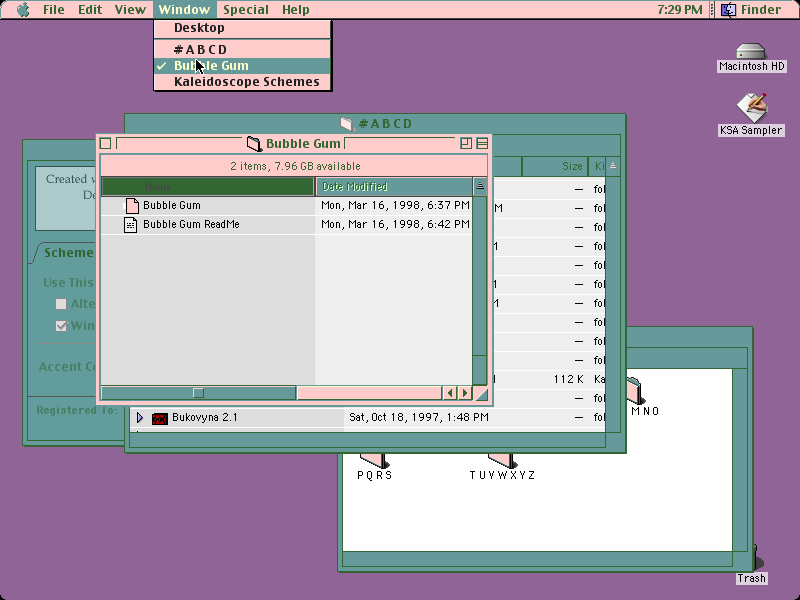Click the left scroll arrow in Bubble Gum window
The height and width of the screenshot is (600, 800).
[449, 393]
